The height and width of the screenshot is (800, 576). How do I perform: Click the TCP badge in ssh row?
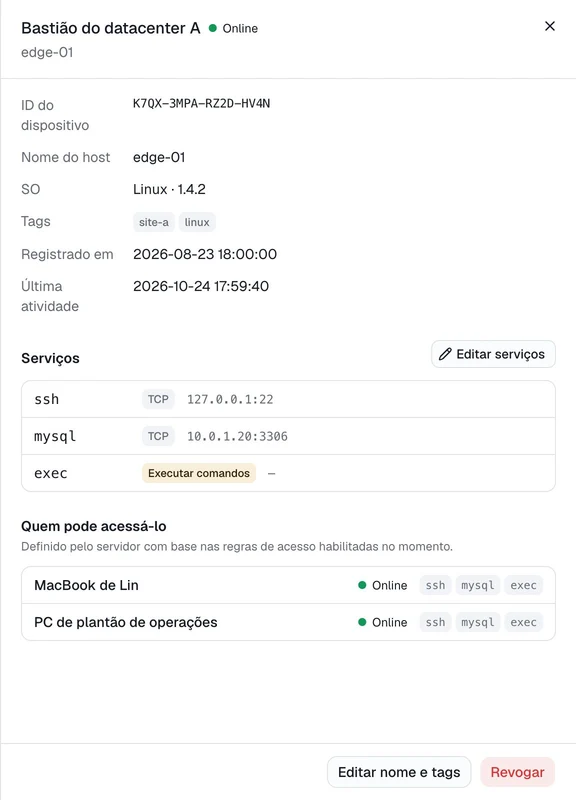click(158, 399)
